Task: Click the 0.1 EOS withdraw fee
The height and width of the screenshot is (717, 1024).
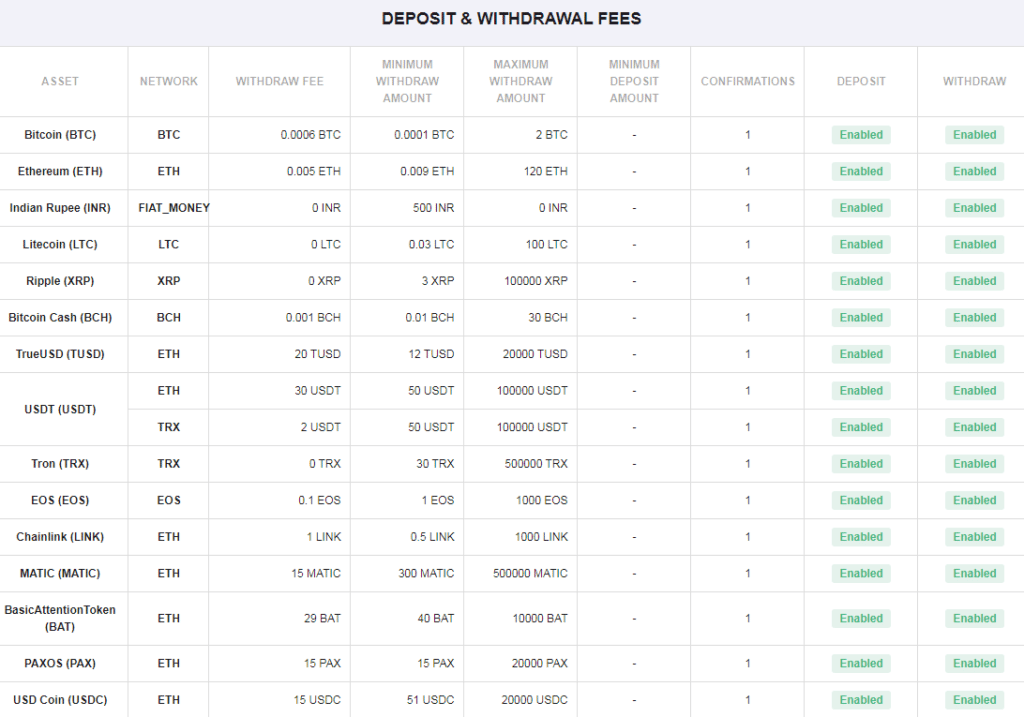Action: 319,500
